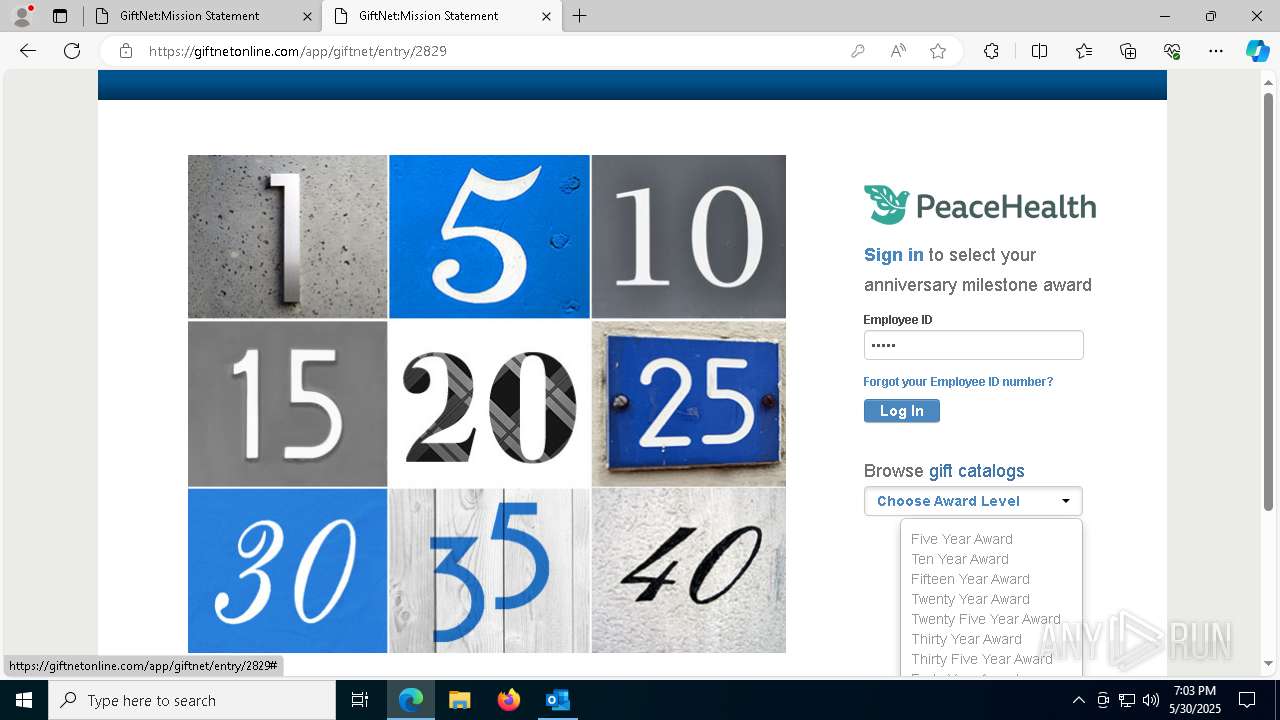Open browser profile avatar
Image resolution: width=1280 pixels, height=720 pixels.
point(22,16)
